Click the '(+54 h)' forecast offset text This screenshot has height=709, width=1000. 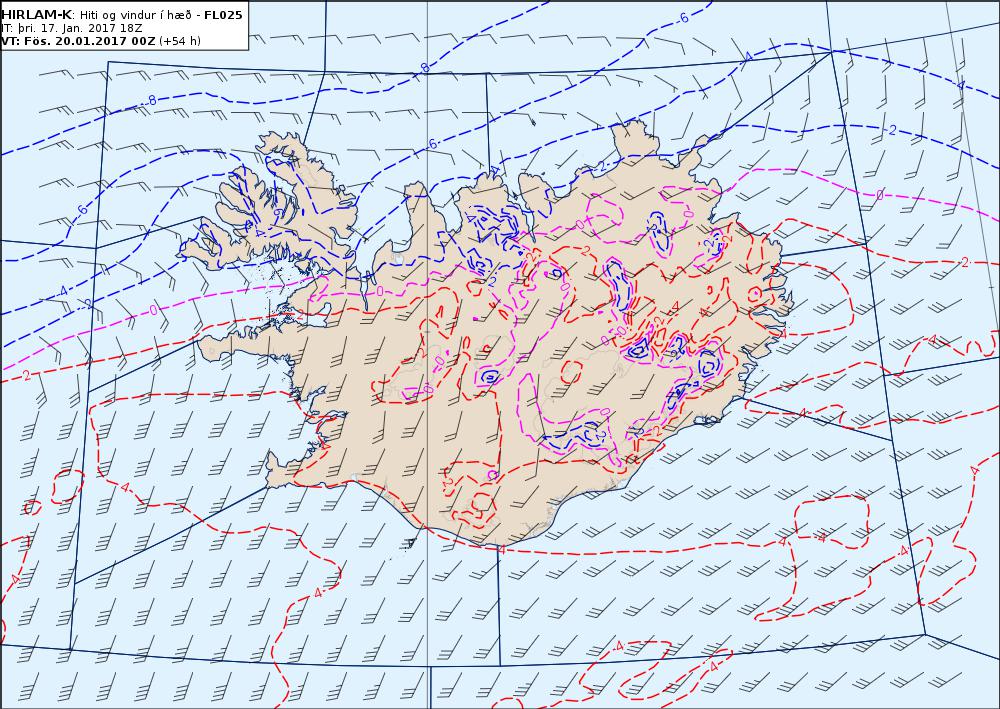tap(180, 41)
